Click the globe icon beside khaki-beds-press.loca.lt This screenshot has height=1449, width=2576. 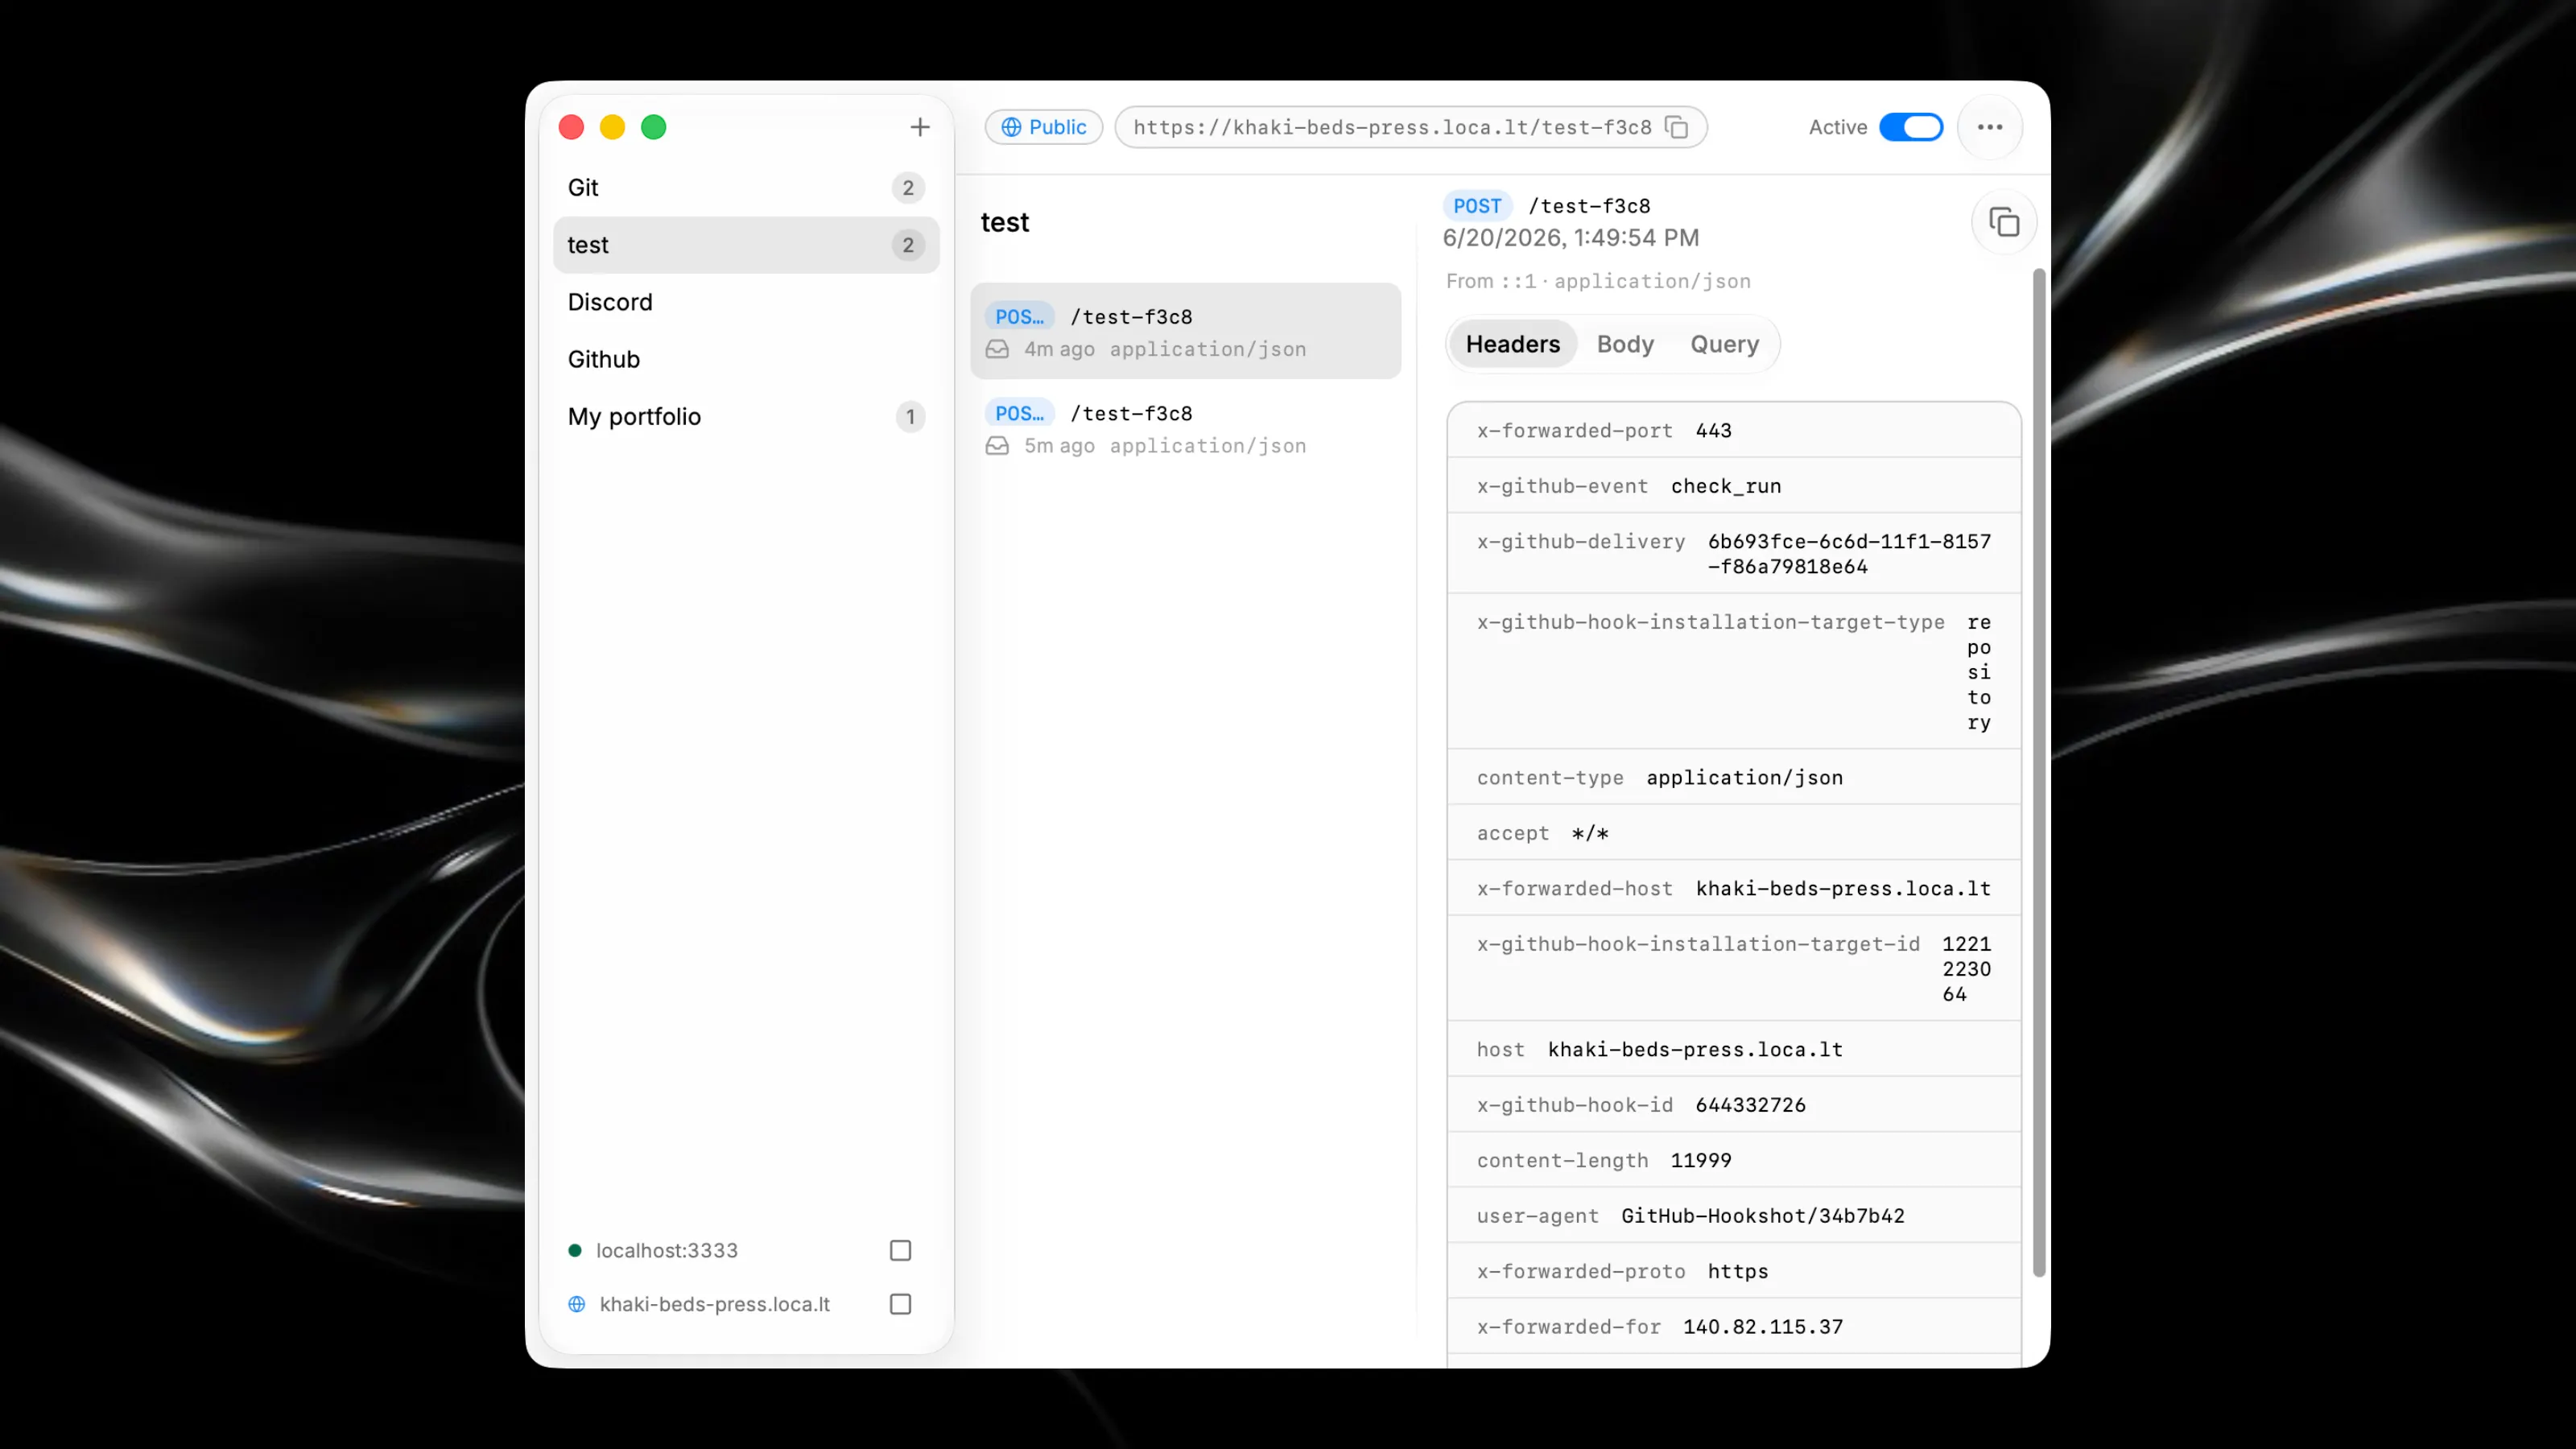click(577, 1304)
